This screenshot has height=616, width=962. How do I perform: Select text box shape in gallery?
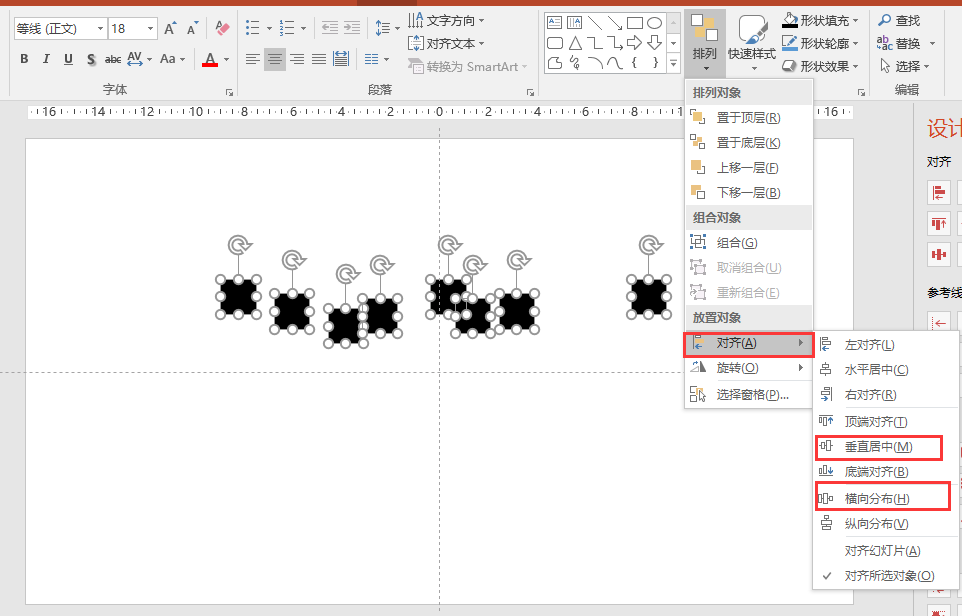(555, 23)
